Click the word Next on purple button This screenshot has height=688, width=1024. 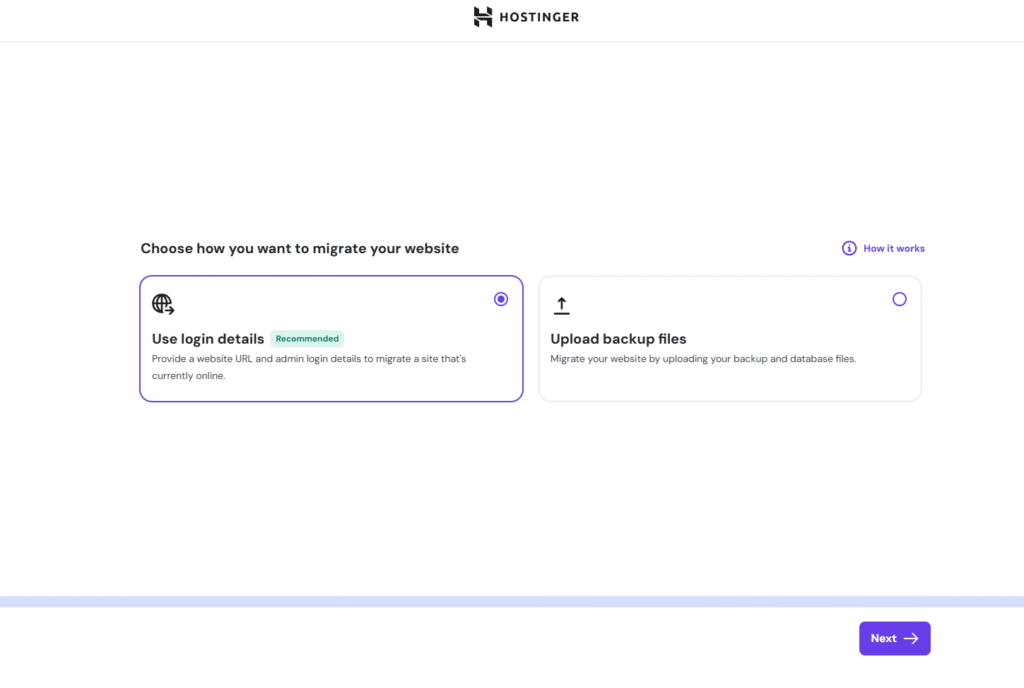pos(883,638)
